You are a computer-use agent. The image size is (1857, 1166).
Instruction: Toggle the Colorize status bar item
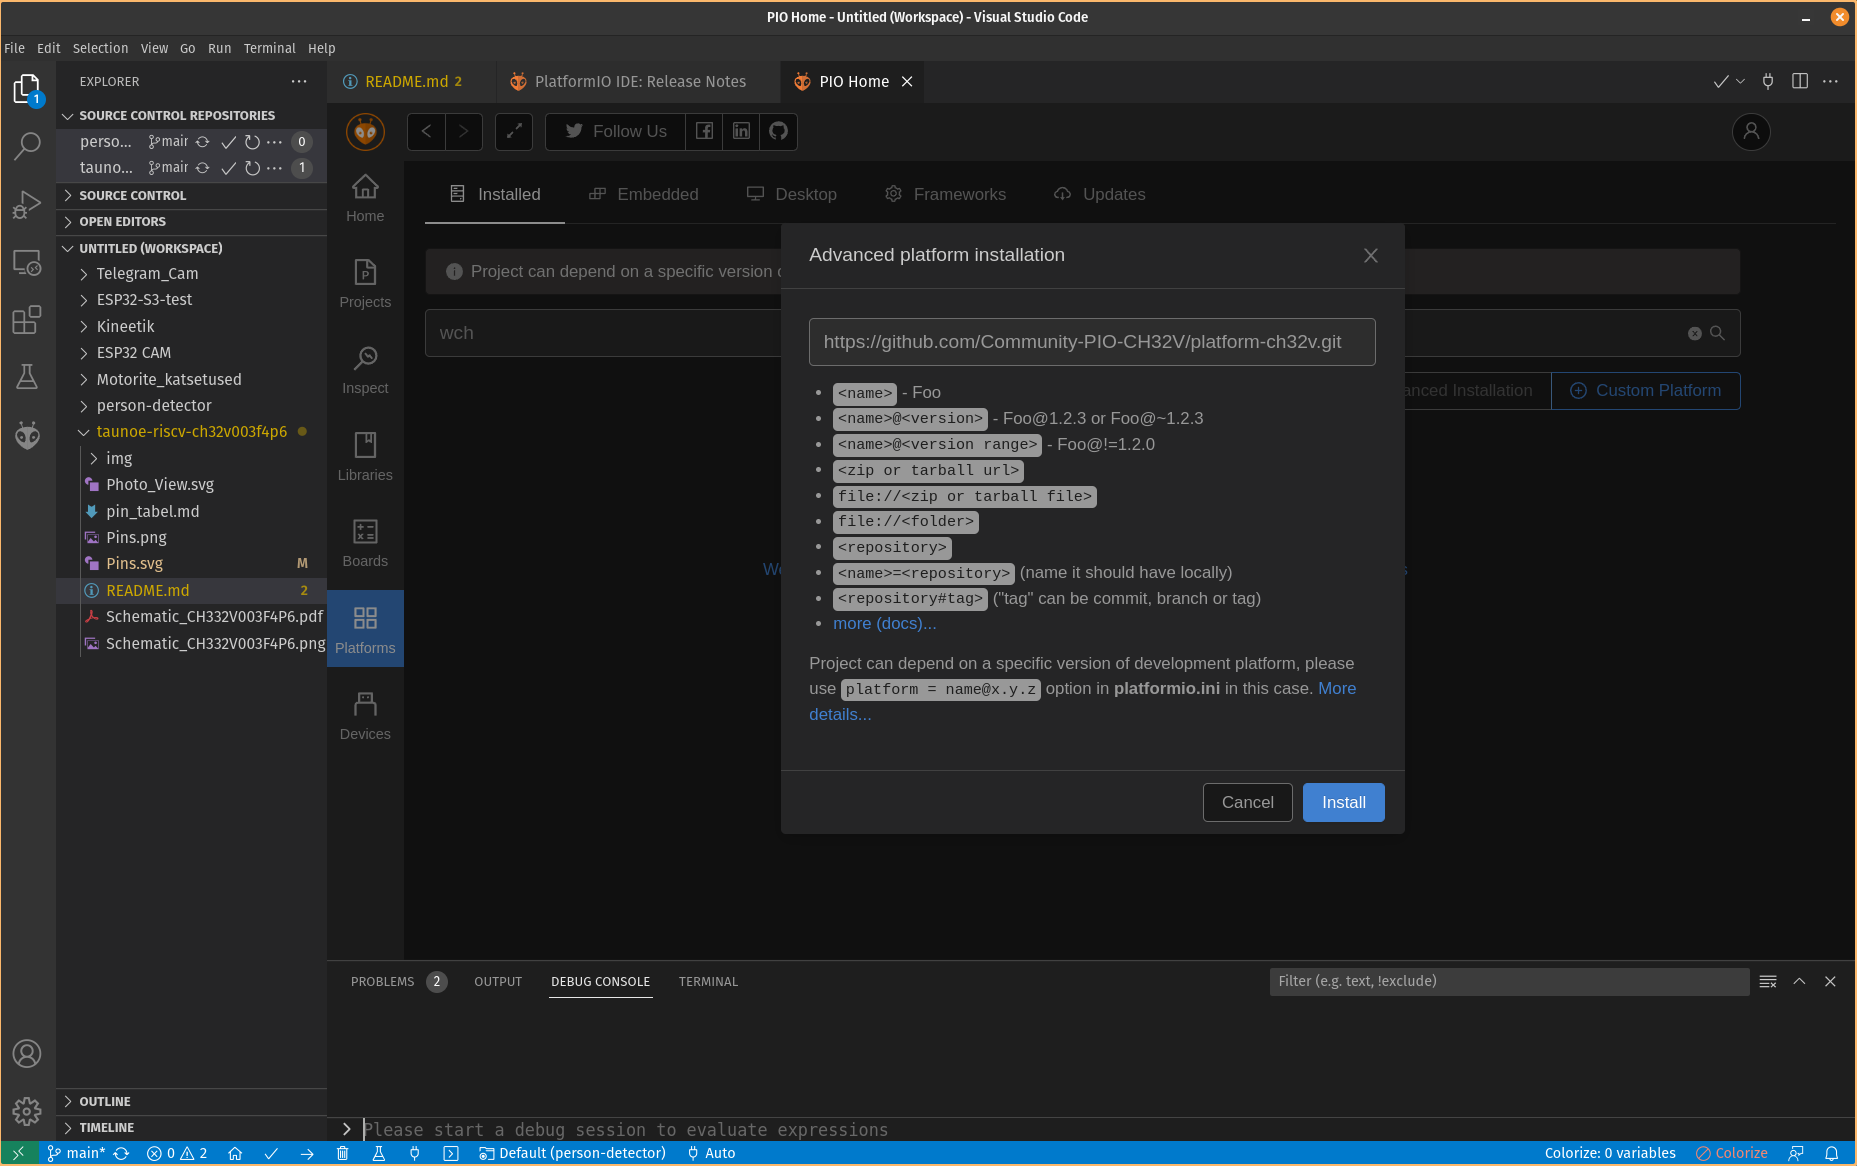tap(1731, 1153)
